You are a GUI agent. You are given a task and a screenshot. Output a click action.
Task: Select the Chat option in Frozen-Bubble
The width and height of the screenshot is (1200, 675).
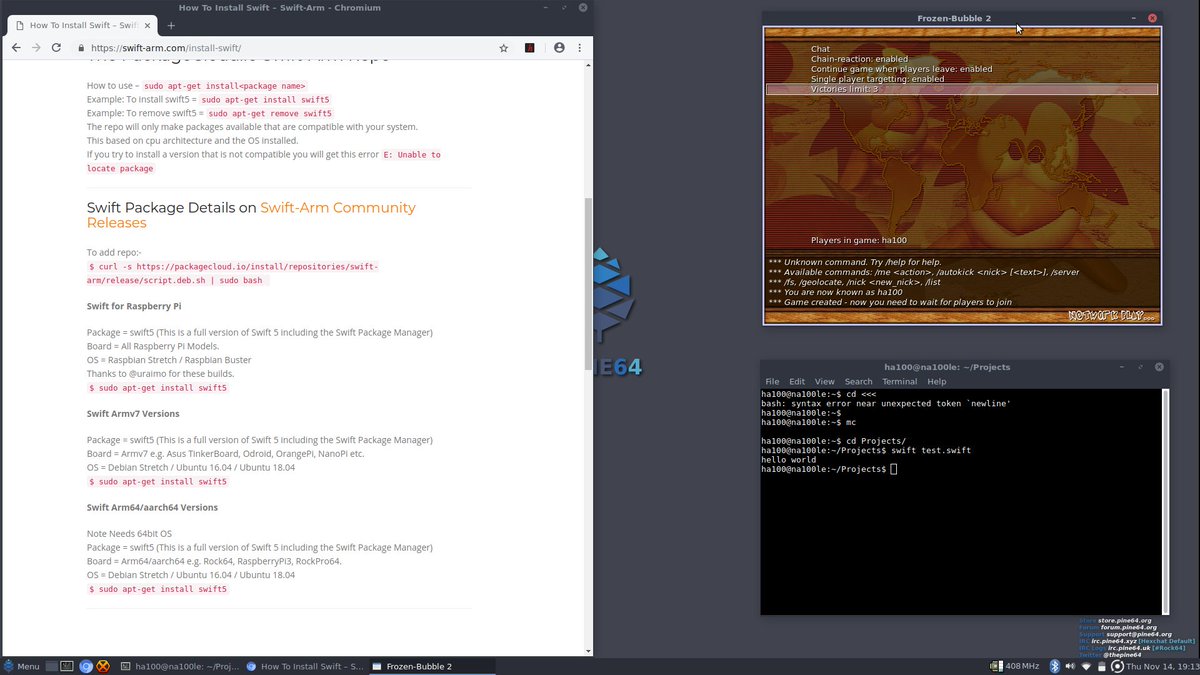point(820,49)
